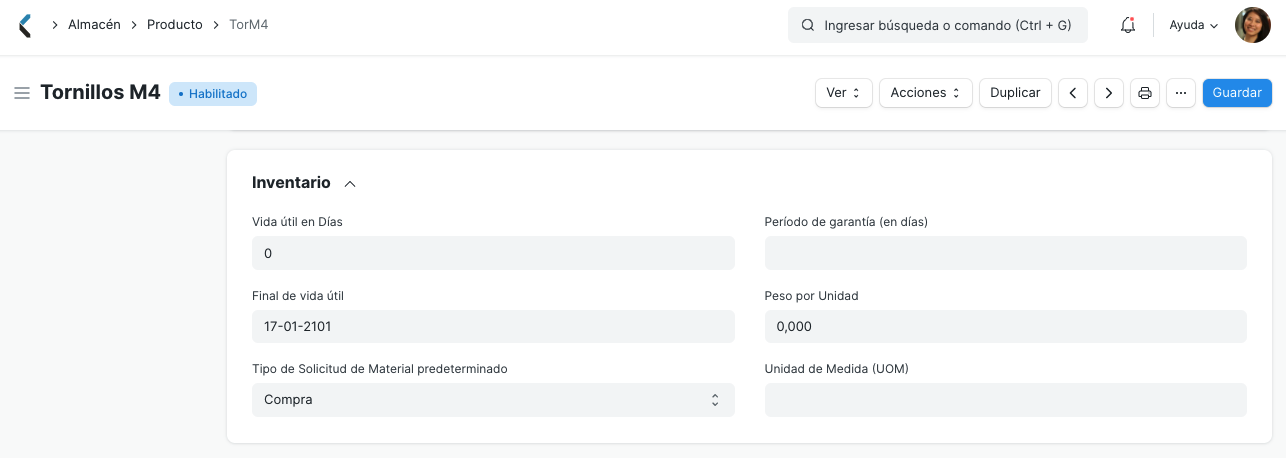This screenshot has width=1286, height=458.
Task: Click the app logo home icon
Action: [25, 25]
